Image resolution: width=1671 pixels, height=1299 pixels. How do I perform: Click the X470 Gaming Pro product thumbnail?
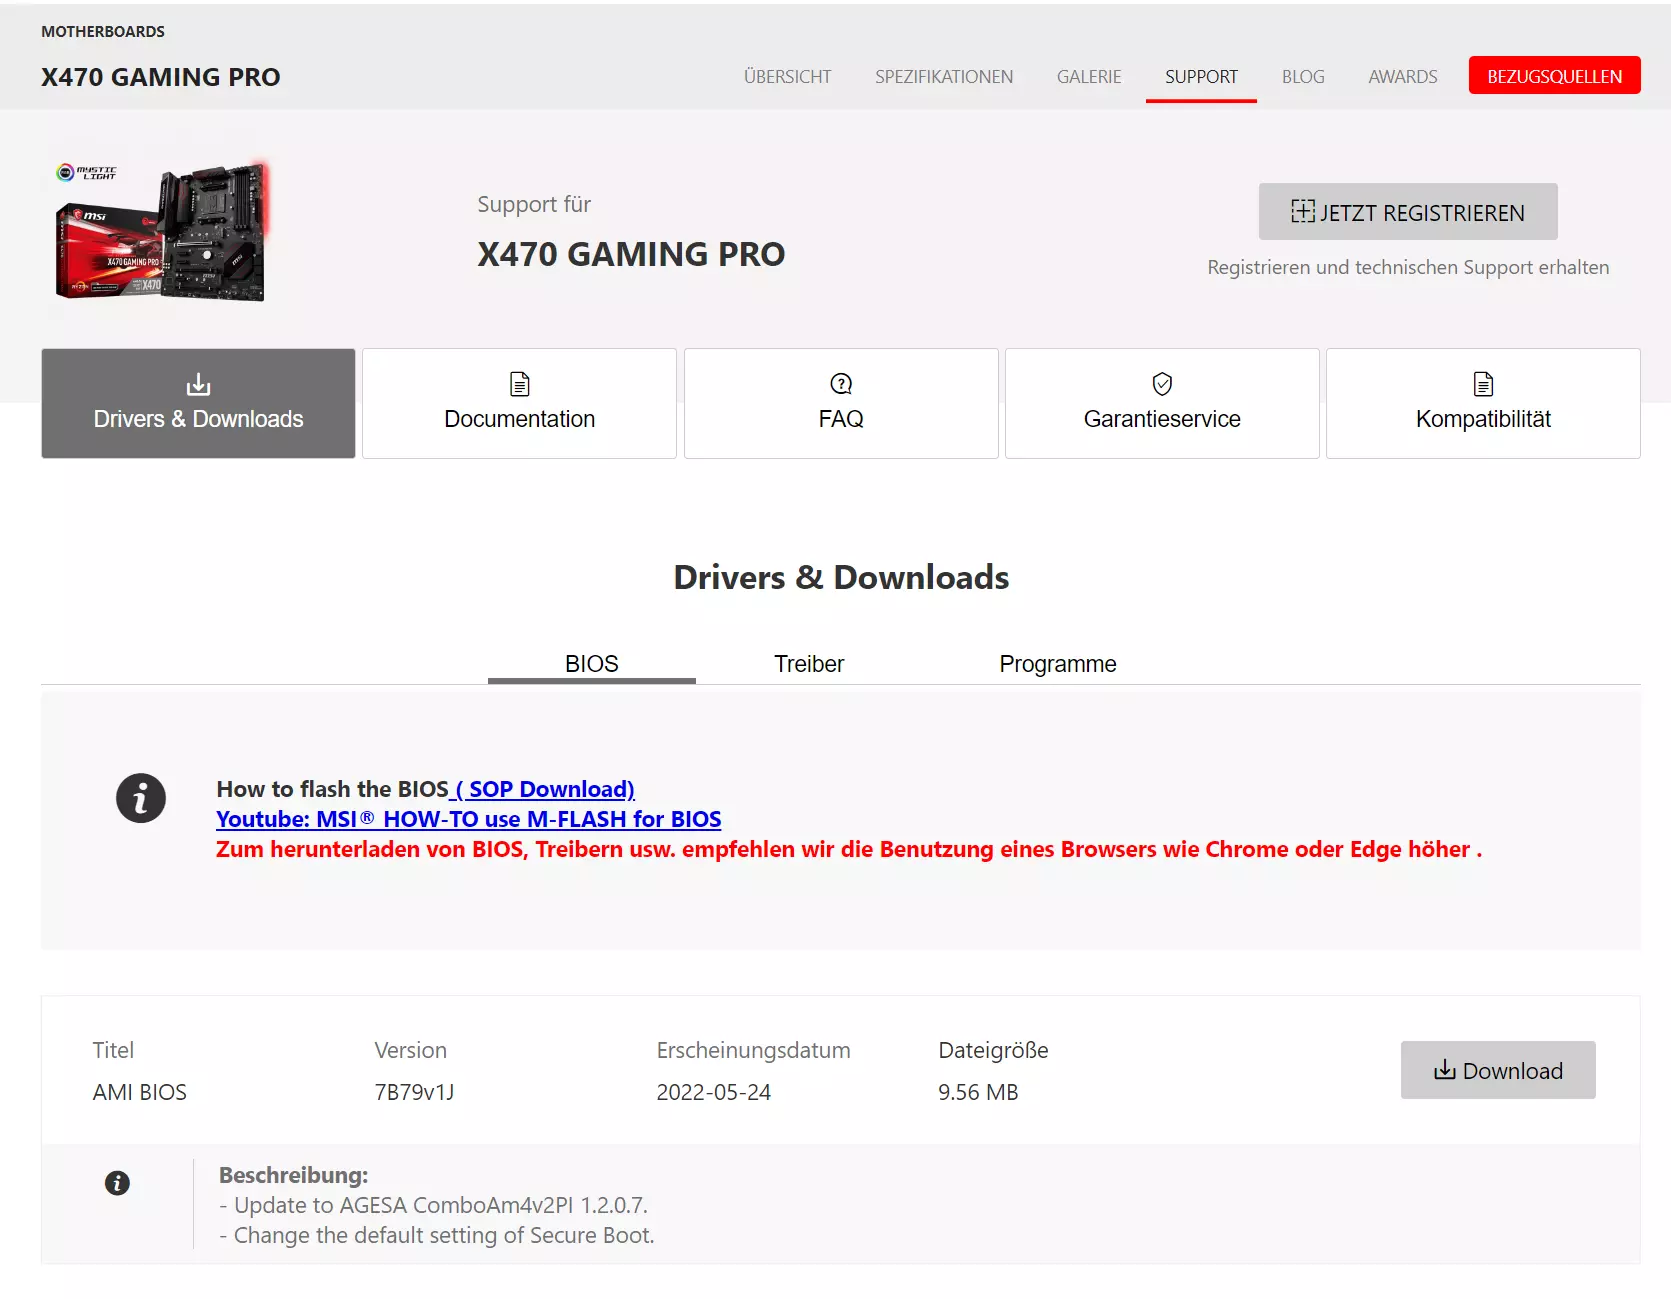click(163, 232)
